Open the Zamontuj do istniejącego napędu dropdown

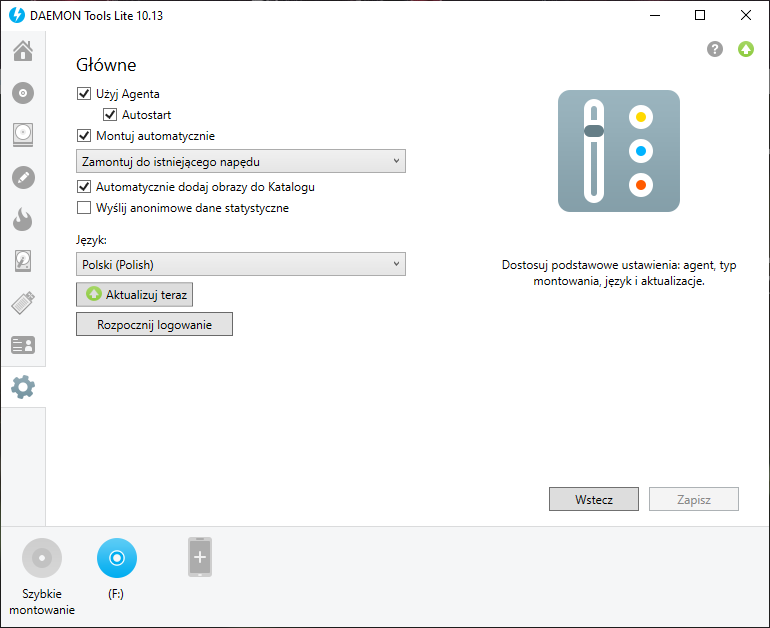[x=241, y=161]
